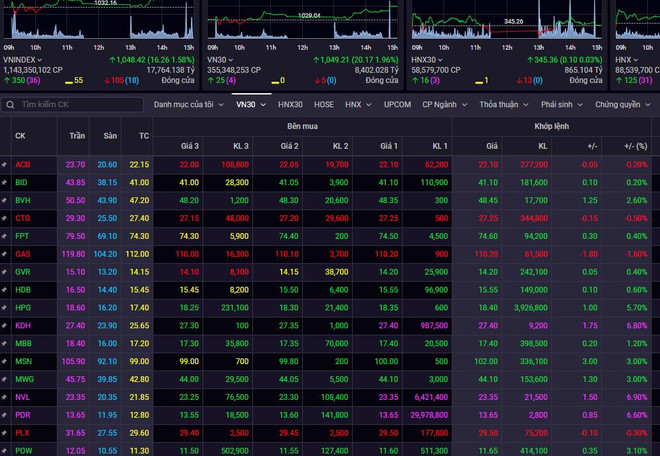Pin the MWG stock row
This screenshot has height=456, width=660.
4,379
